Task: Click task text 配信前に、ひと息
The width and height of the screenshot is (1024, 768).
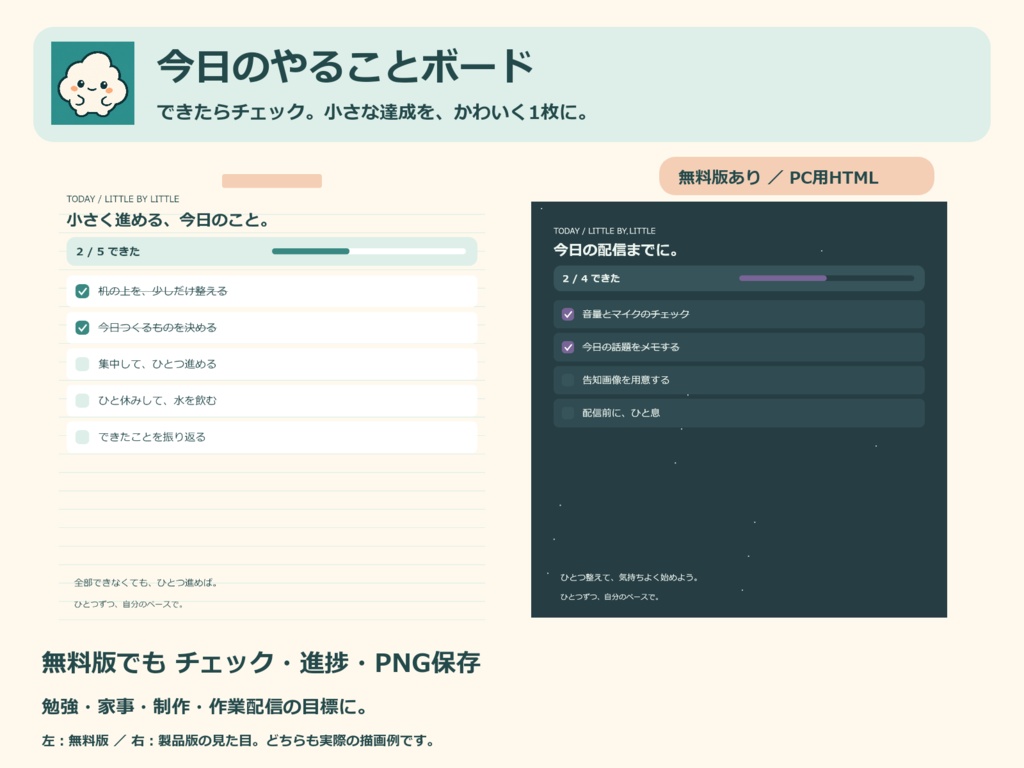Action: (621, 413)
